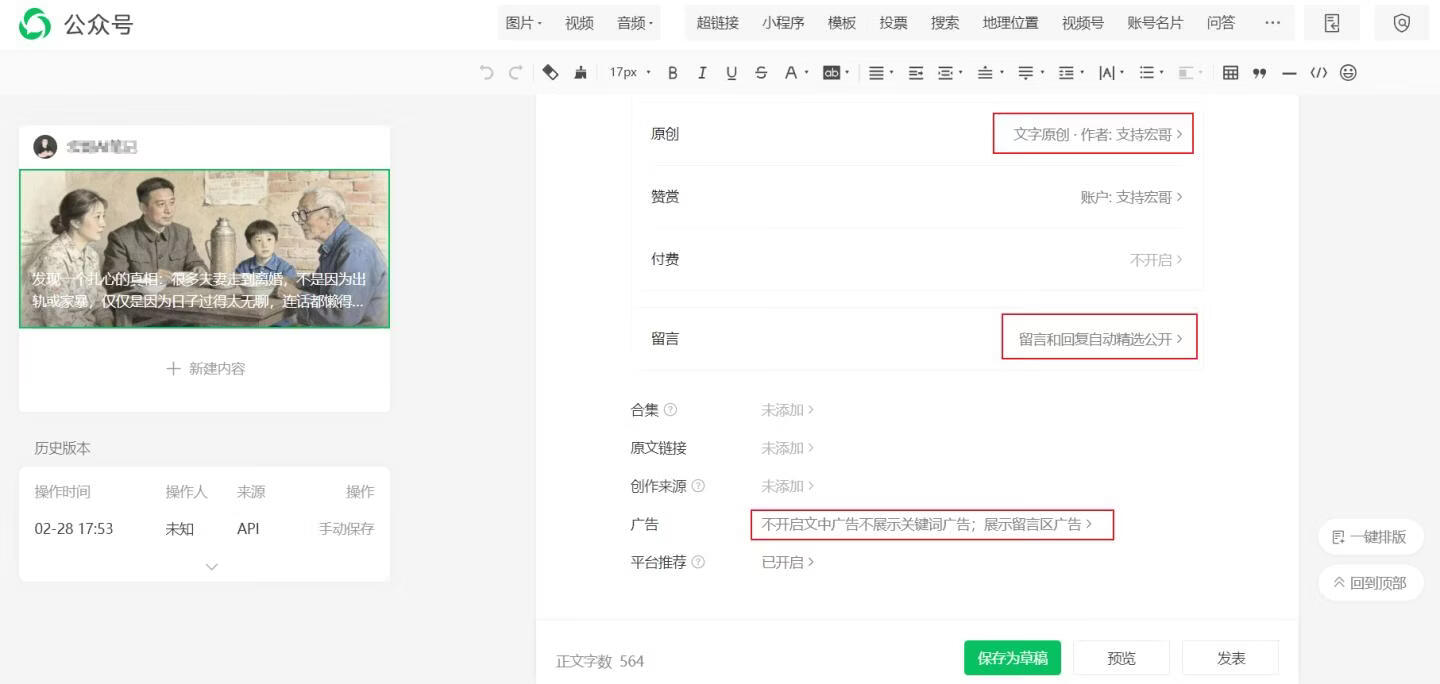Apply blockquote formatting
This screenshot has height=684, width=1440.
coord(1258,72)
